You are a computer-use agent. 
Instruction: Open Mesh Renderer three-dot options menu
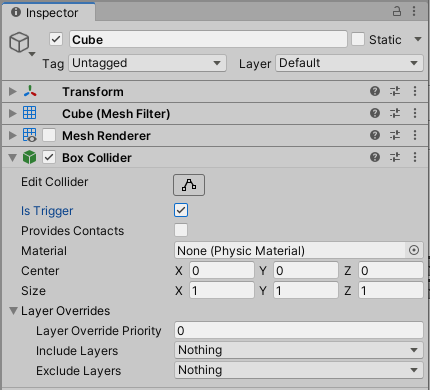pyautogui.click(x=415, y=135)
